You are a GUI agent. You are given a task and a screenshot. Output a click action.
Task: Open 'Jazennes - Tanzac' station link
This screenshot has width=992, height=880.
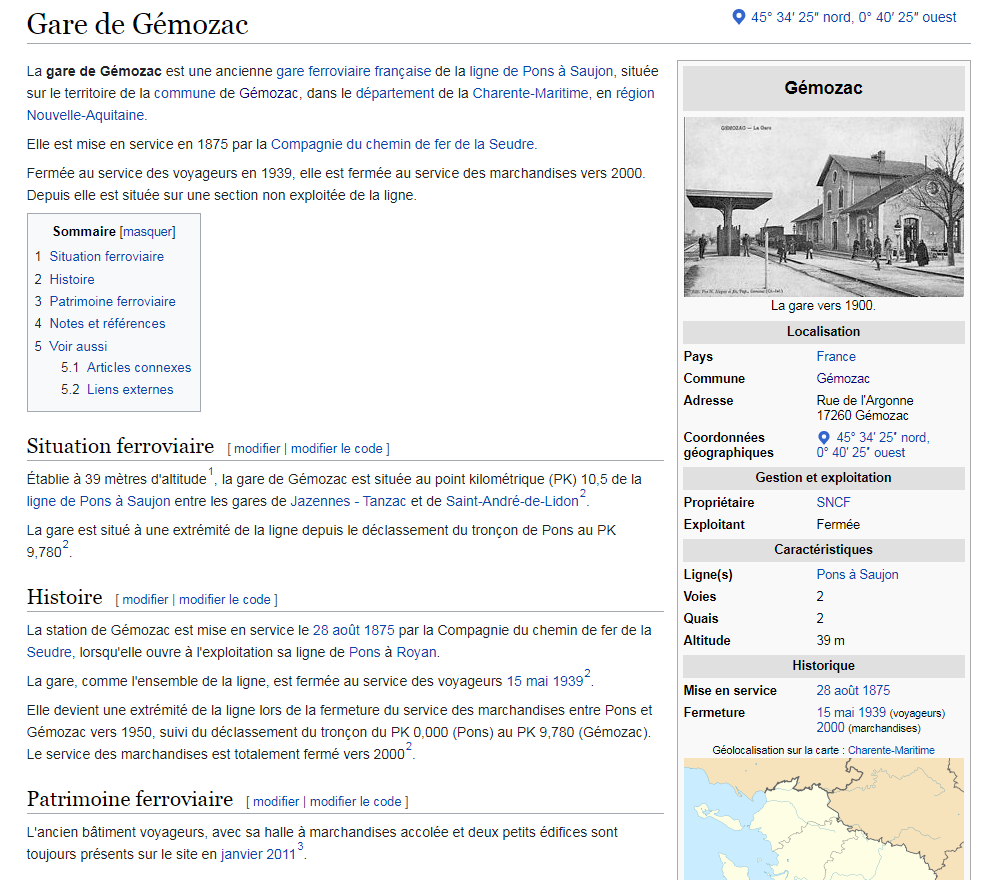click(348, 501)
